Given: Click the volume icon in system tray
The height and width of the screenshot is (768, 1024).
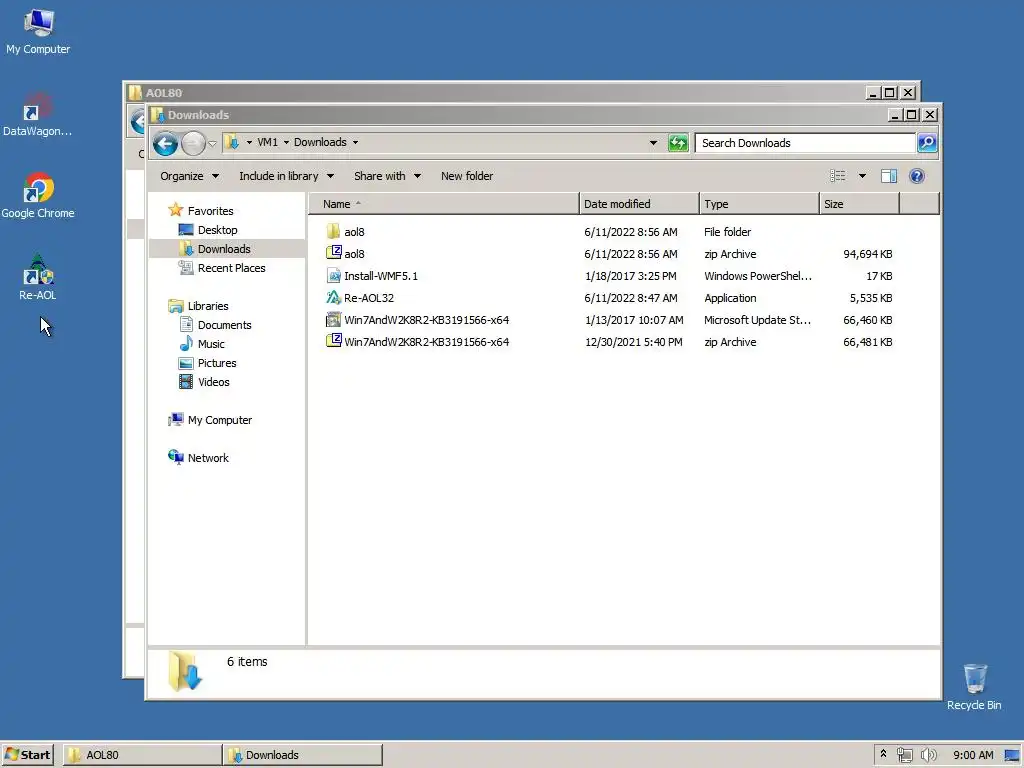Looking at the screenshot, I should (x=928, y=755).
